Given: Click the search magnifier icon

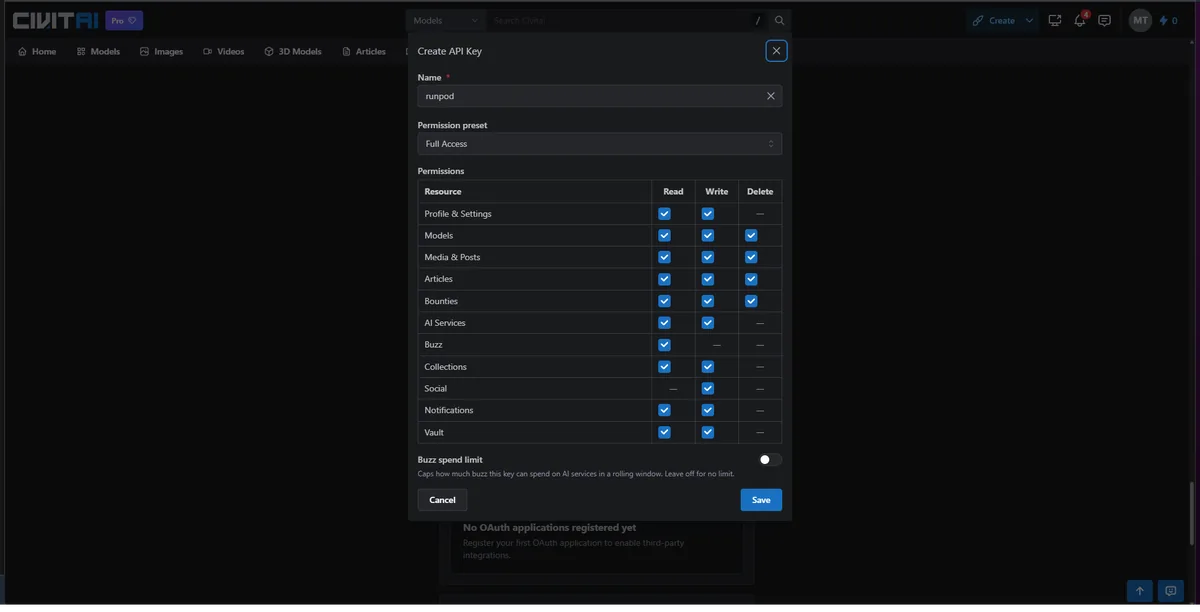Looking at the screenshot, I should click(x=780, y=20).
